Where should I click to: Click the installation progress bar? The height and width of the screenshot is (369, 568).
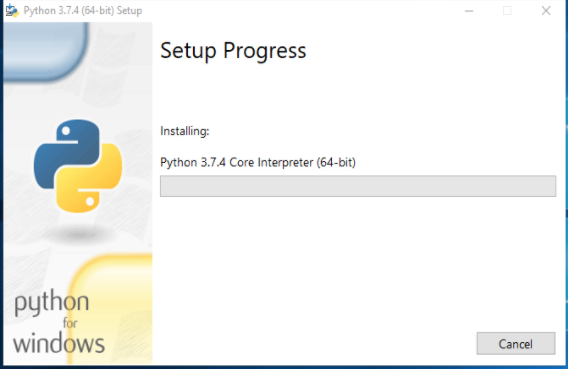[358, 186]
